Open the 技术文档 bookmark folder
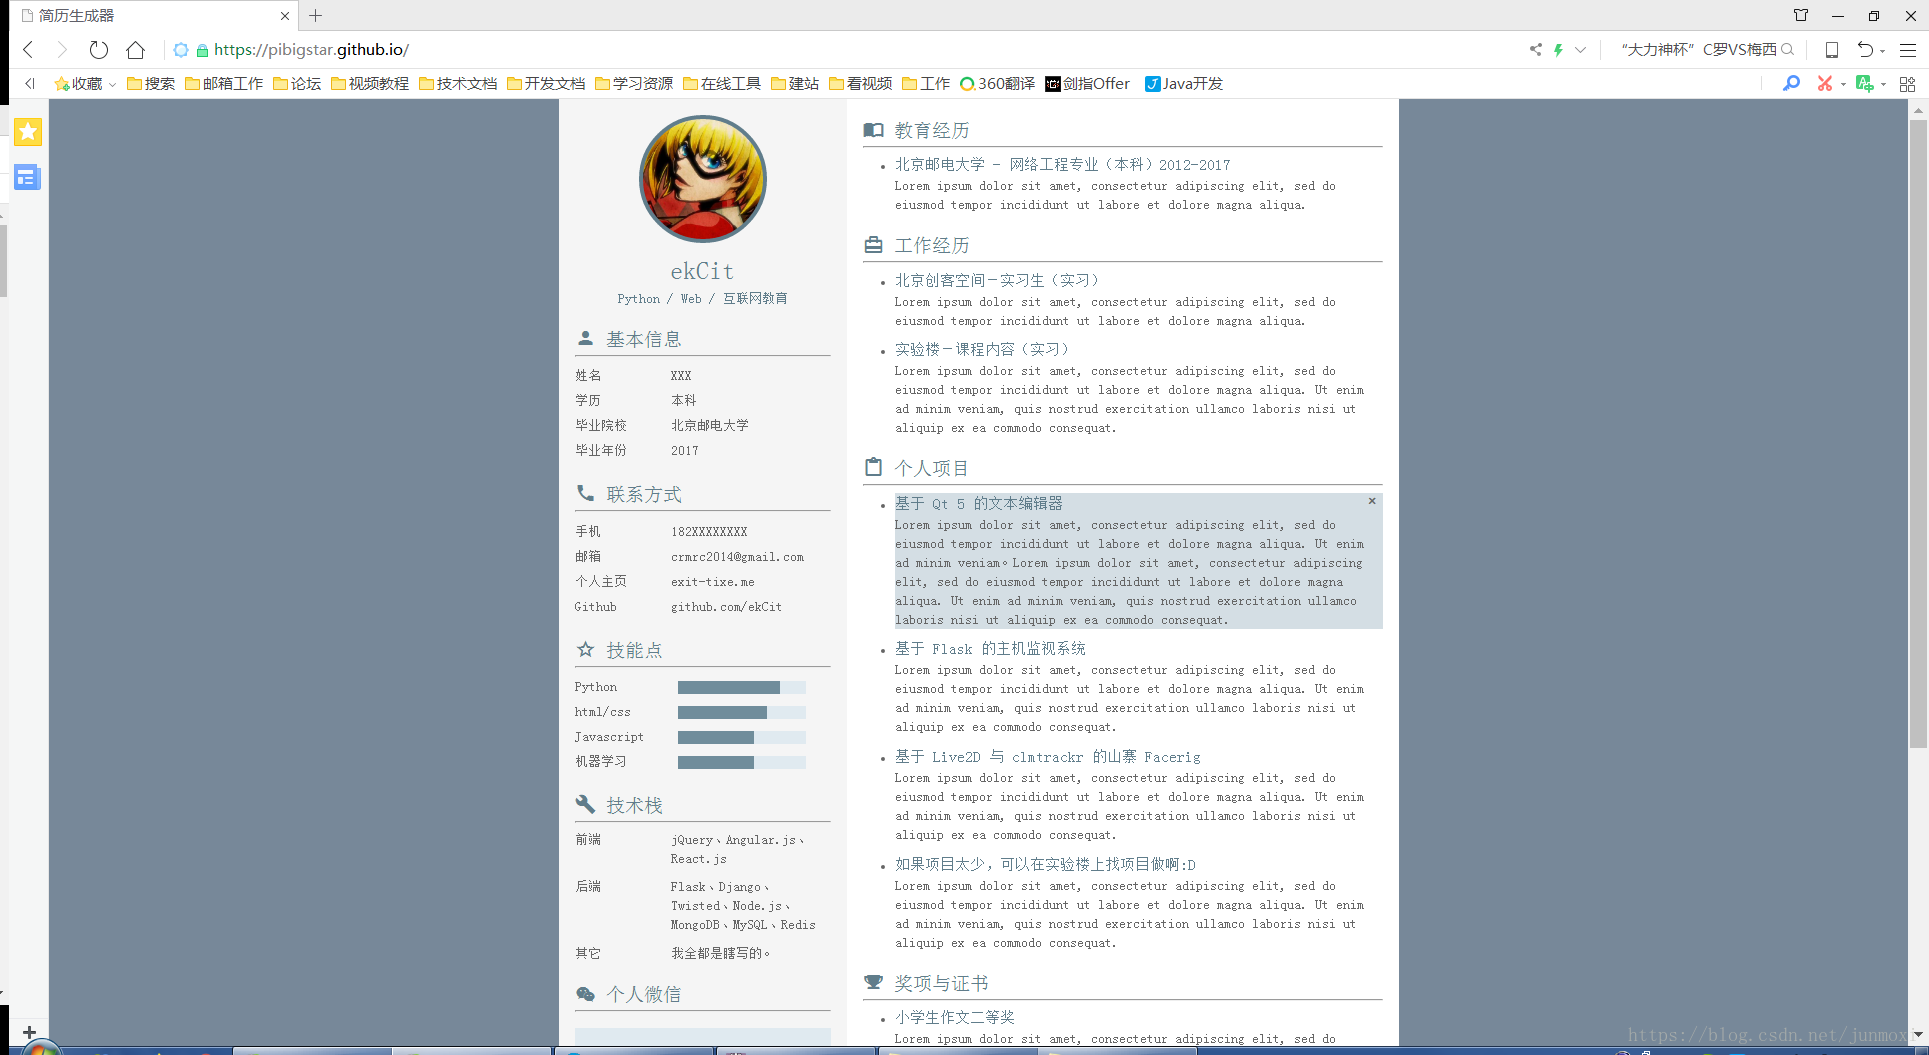The image size is (1929, 1055). tap(458, 84)
